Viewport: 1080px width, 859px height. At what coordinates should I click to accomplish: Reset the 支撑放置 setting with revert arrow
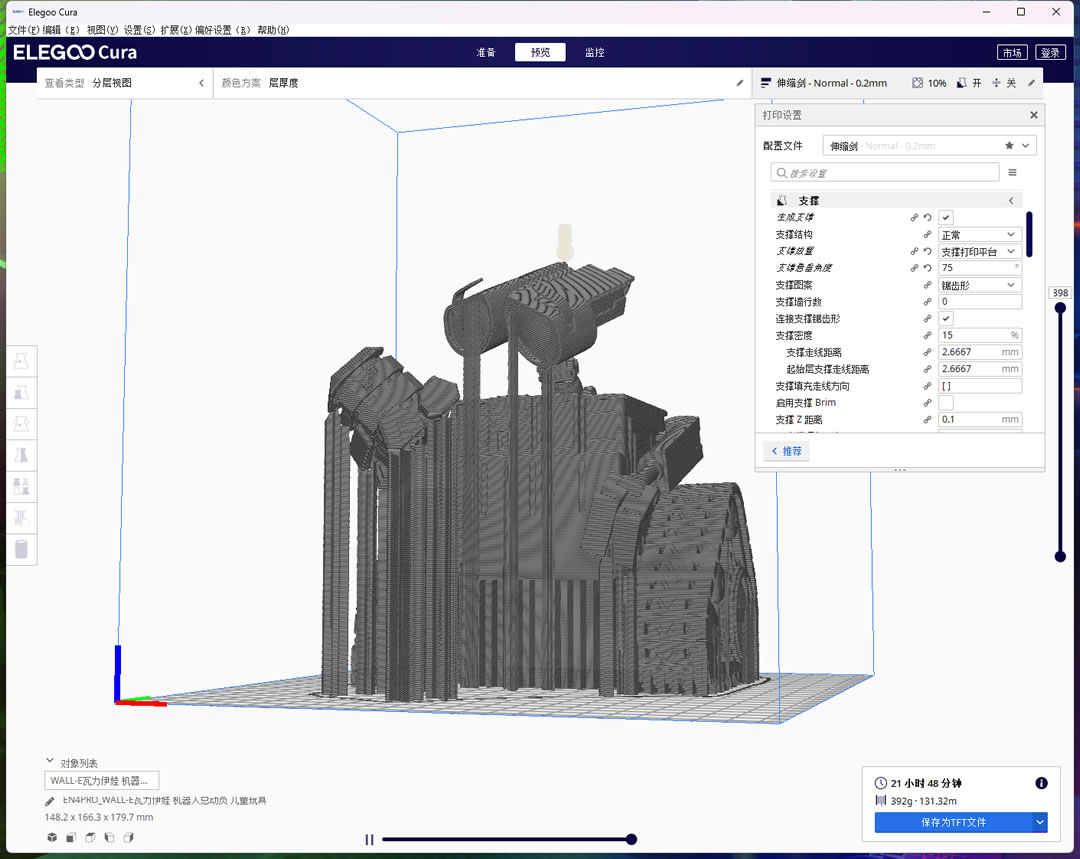928,251
